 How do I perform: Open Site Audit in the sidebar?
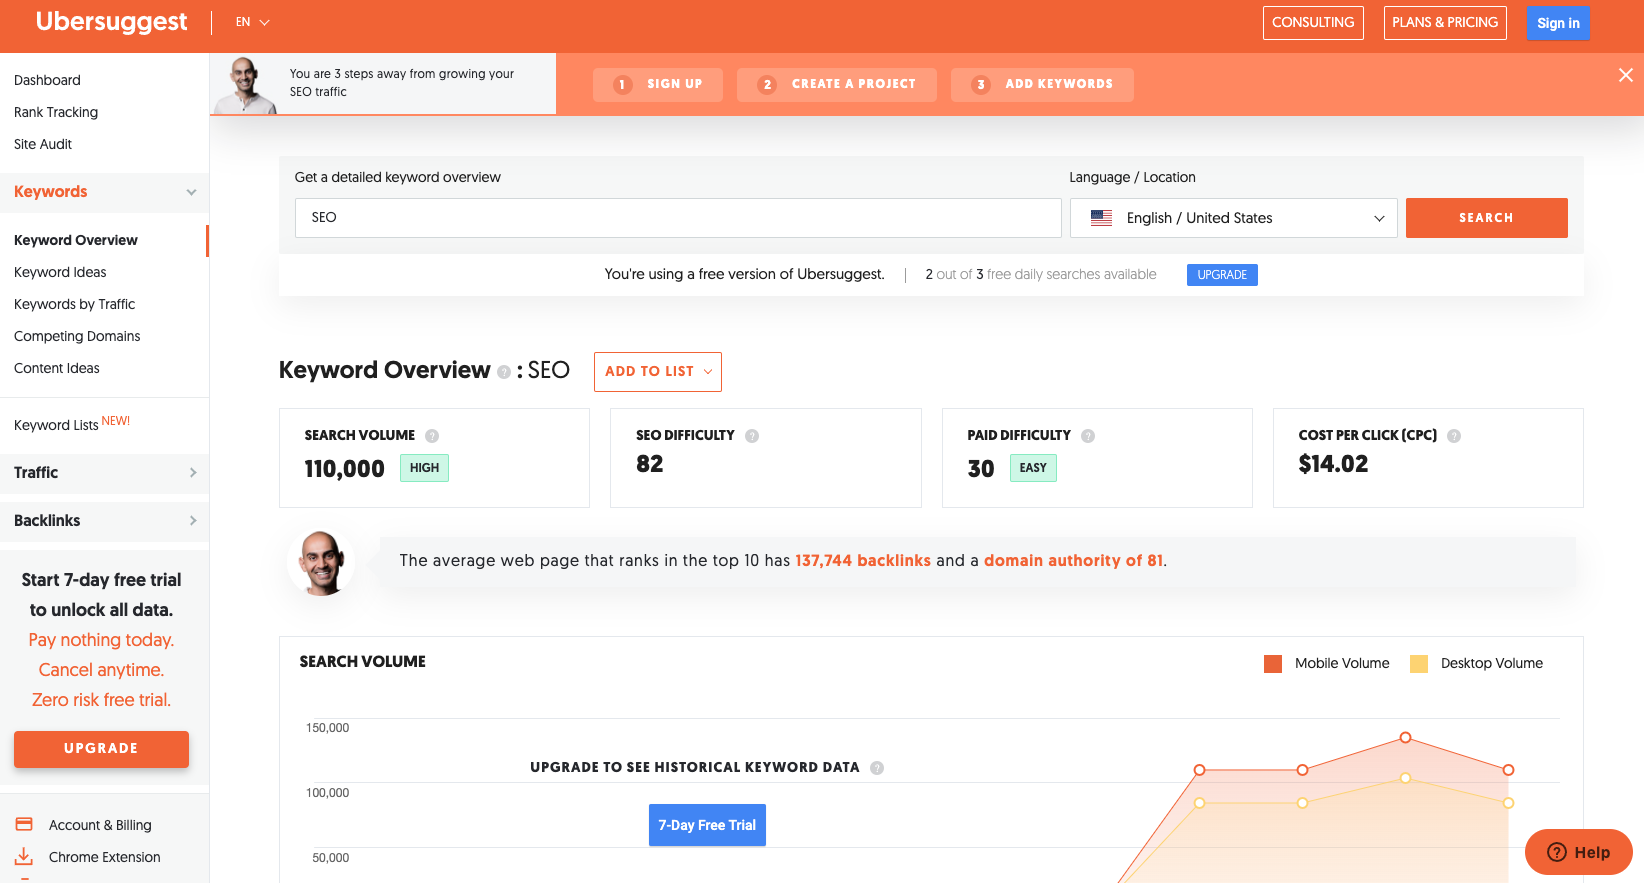[43, 144]
